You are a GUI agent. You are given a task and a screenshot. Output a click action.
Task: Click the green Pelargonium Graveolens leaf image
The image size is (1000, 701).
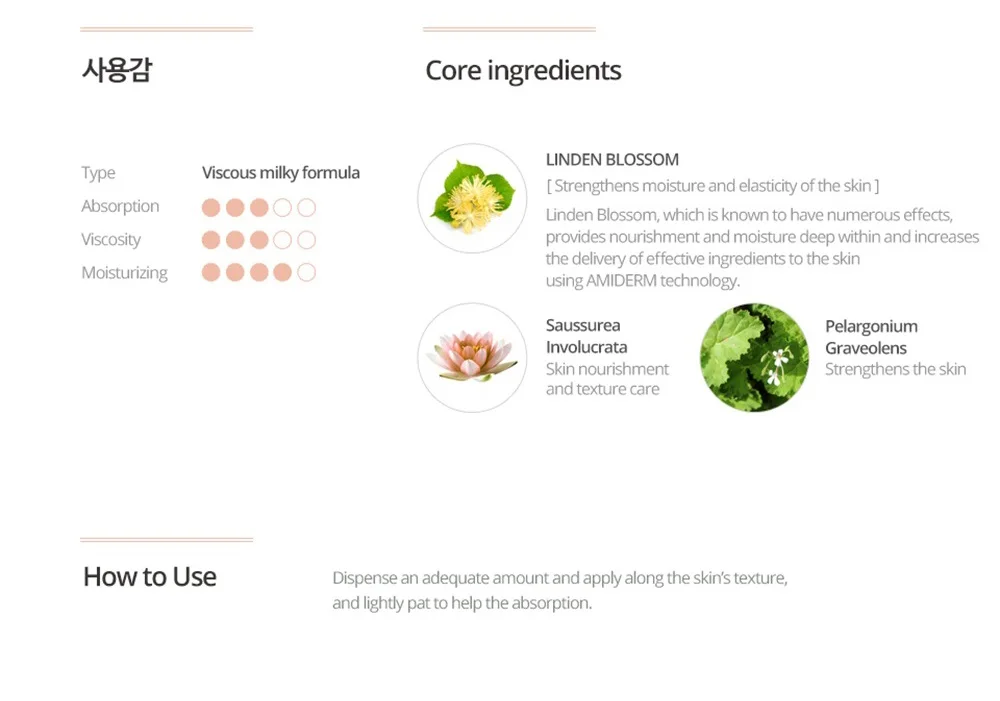754,357
